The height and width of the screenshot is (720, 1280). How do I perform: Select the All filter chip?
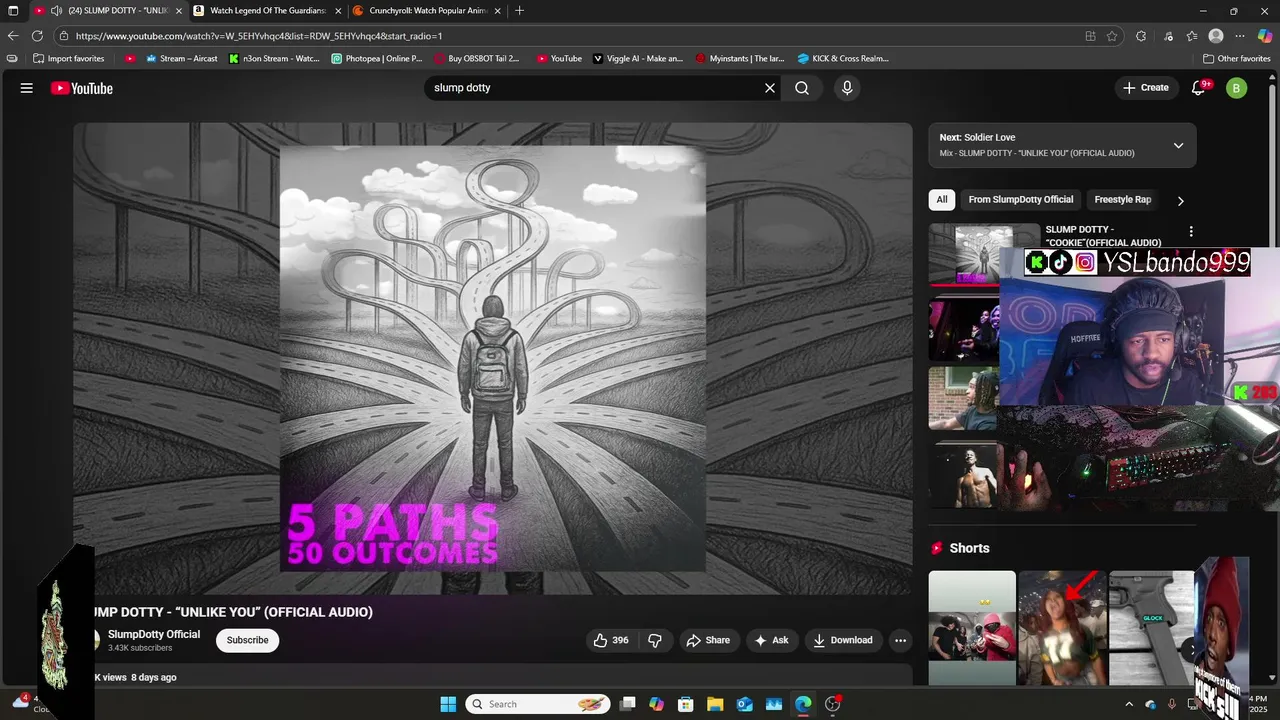942,200
